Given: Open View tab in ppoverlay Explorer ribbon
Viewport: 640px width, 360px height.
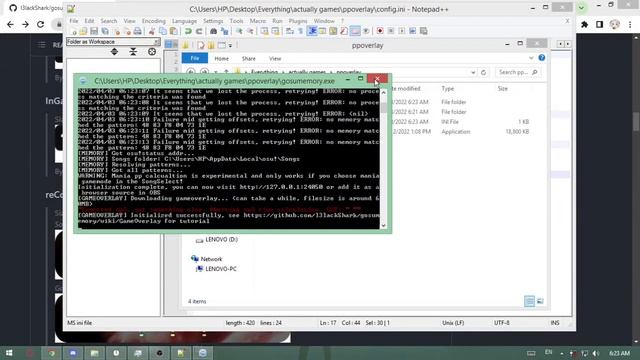Looking at the screenshot, I should coord(275,59).
